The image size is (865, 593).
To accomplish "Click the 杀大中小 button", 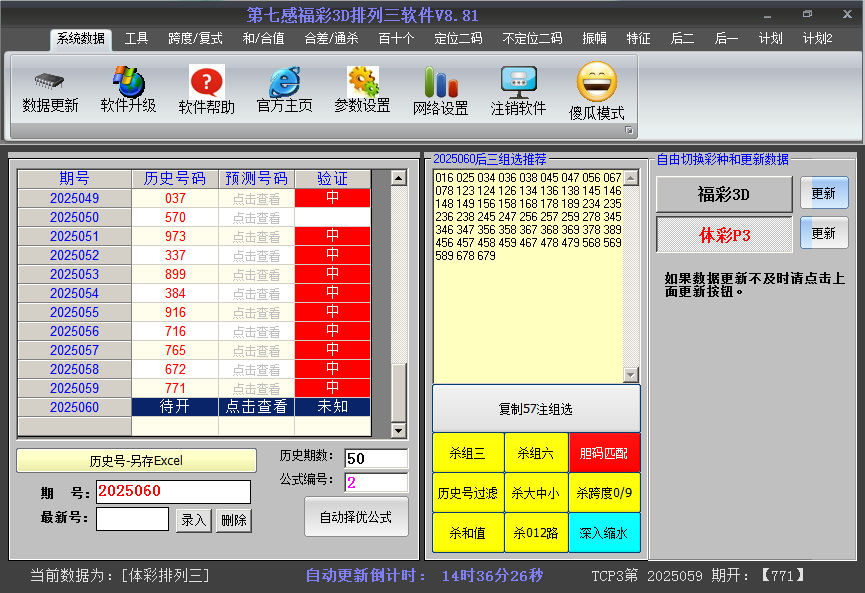I will coord(536,493).
